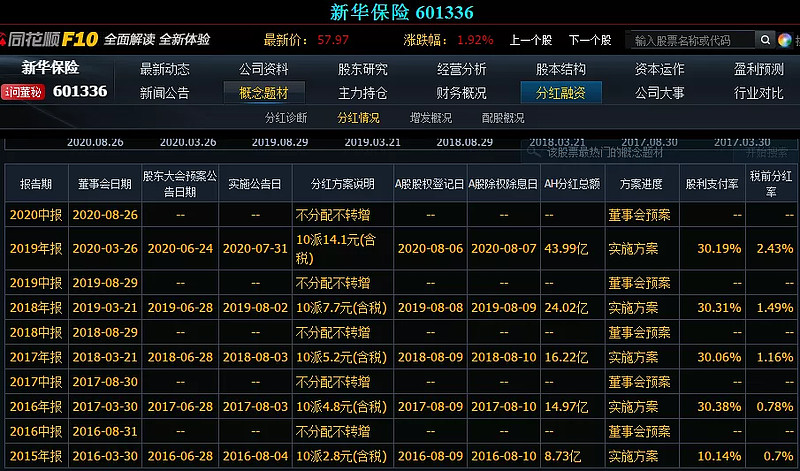The height and width of the screenshot is (471, 800).
Task: Click the 分红方案说明 column header
Action: [x=343, y=184]
